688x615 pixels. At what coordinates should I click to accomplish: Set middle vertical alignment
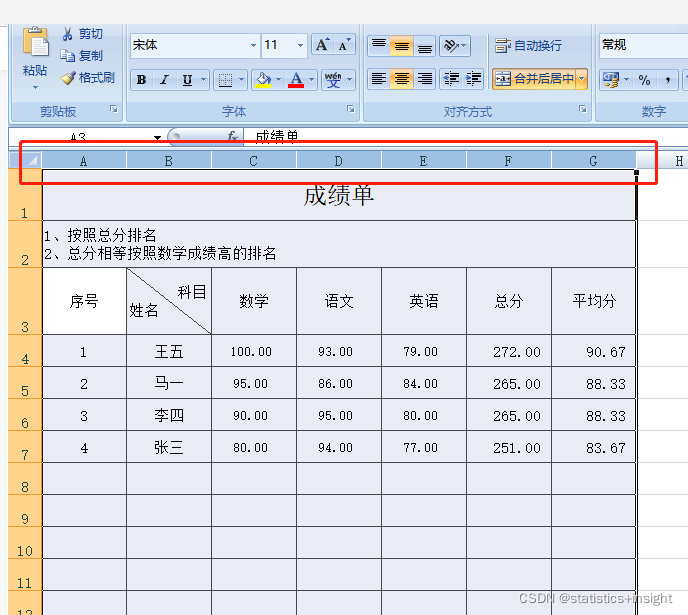tap(401, 46)
